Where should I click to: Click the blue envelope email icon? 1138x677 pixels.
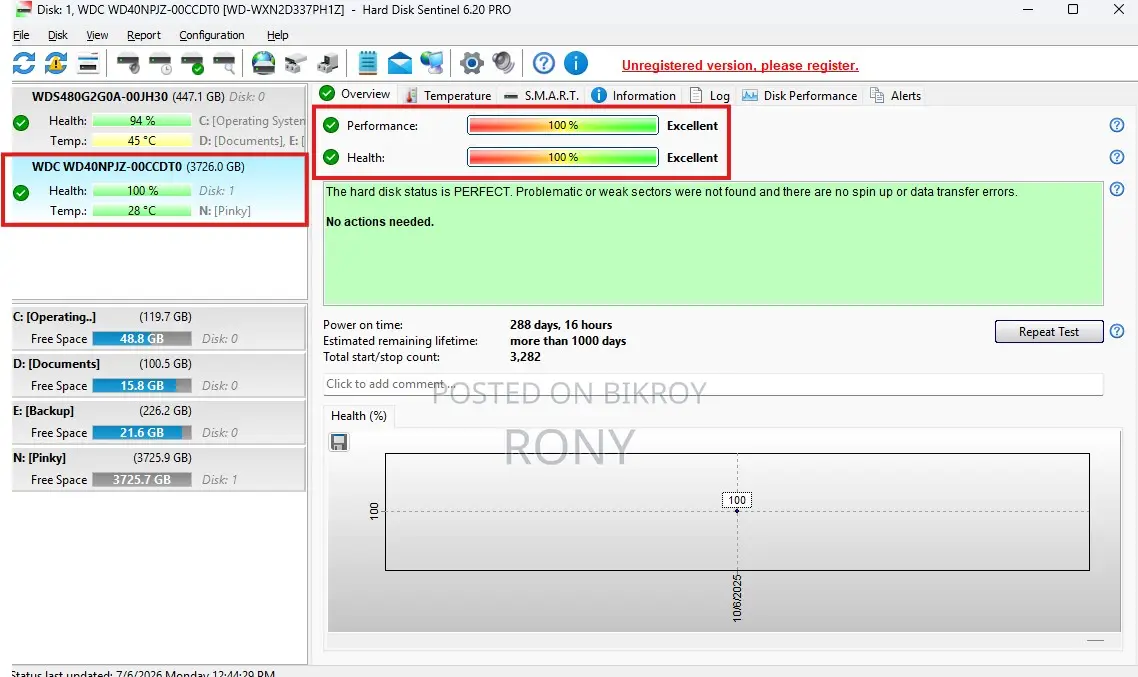pyautogui.click(x=400, y=64)
